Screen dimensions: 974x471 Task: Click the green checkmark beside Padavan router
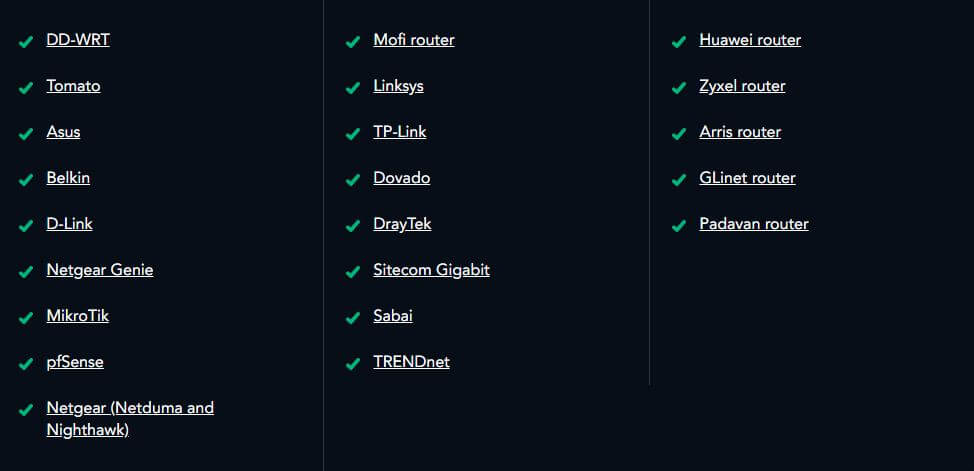point(678,226)
